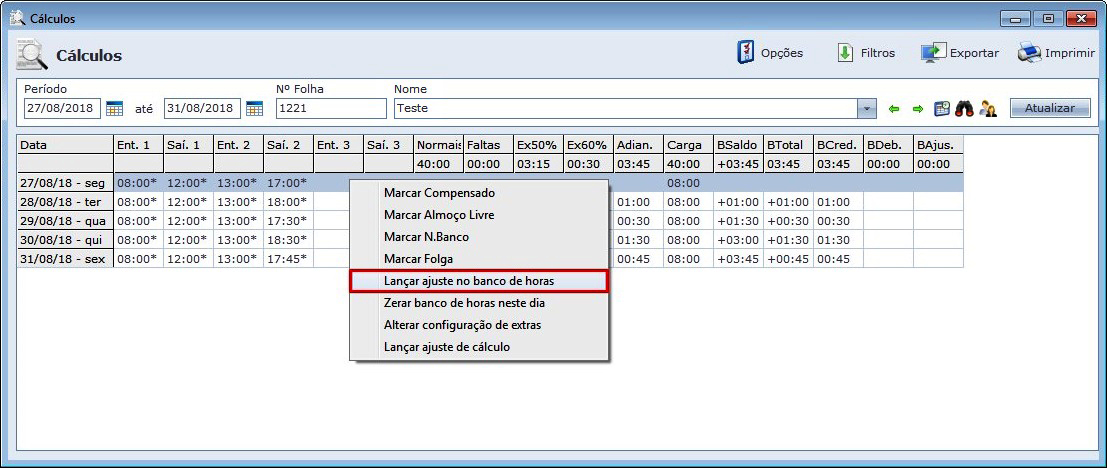The width and height of the screenshot is (1107, 468).
Task: Click the Exportar monitor icon
Action: coord(933,53)
